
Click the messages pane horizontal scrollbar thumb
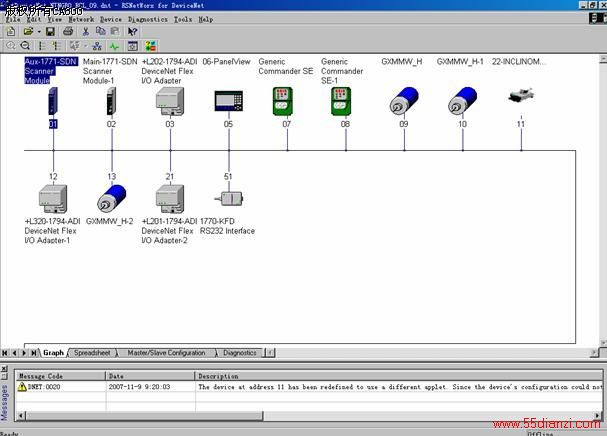(x=145, y=416)
